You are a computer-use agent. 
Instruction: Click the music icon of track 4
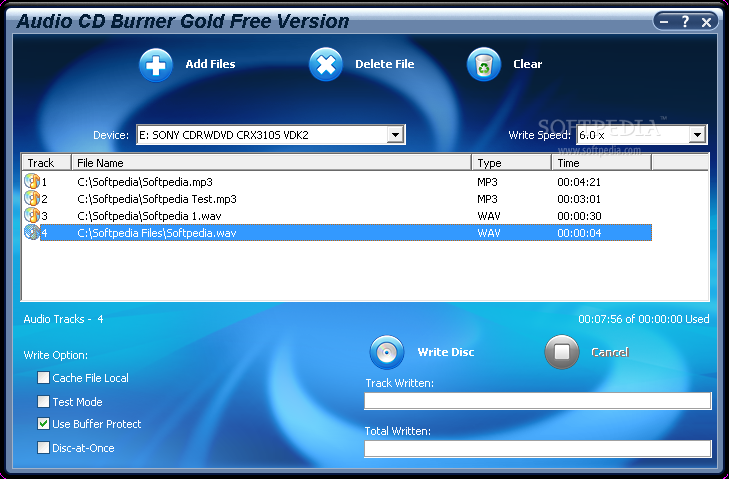(x=32, y=233)
